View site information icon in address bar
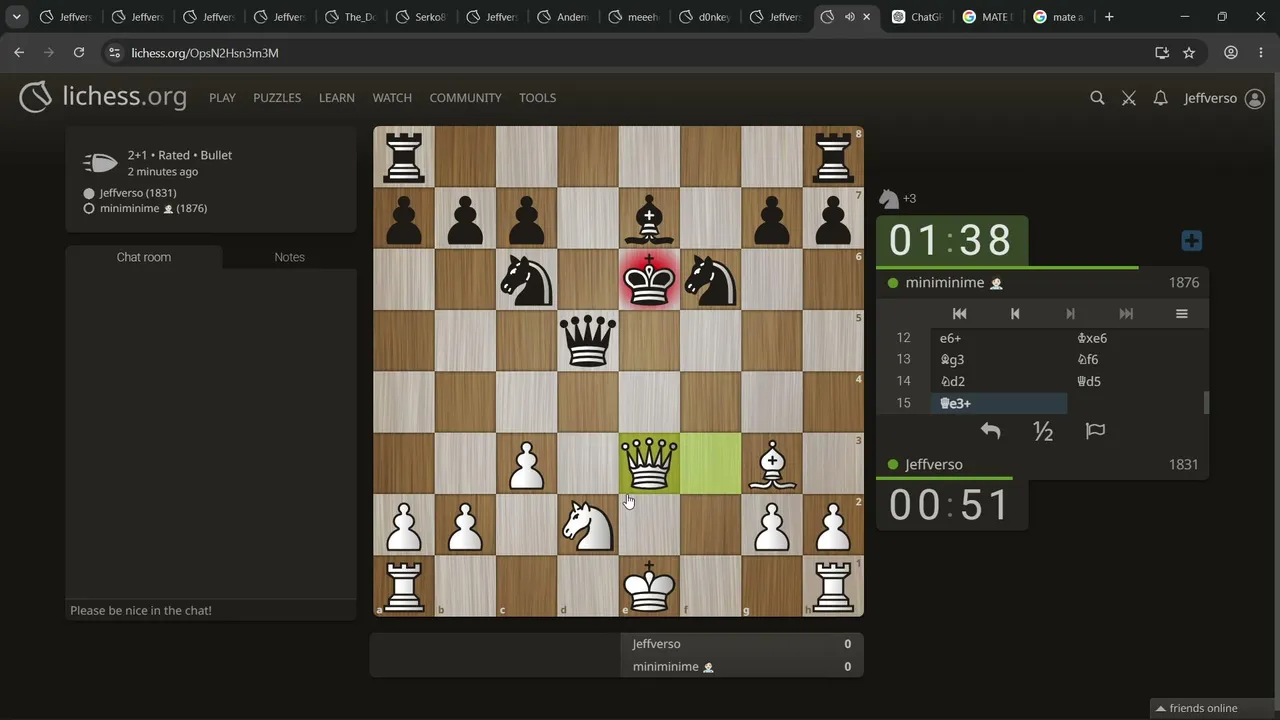Viewport: 1280px width, 720px height. [114, 53]
